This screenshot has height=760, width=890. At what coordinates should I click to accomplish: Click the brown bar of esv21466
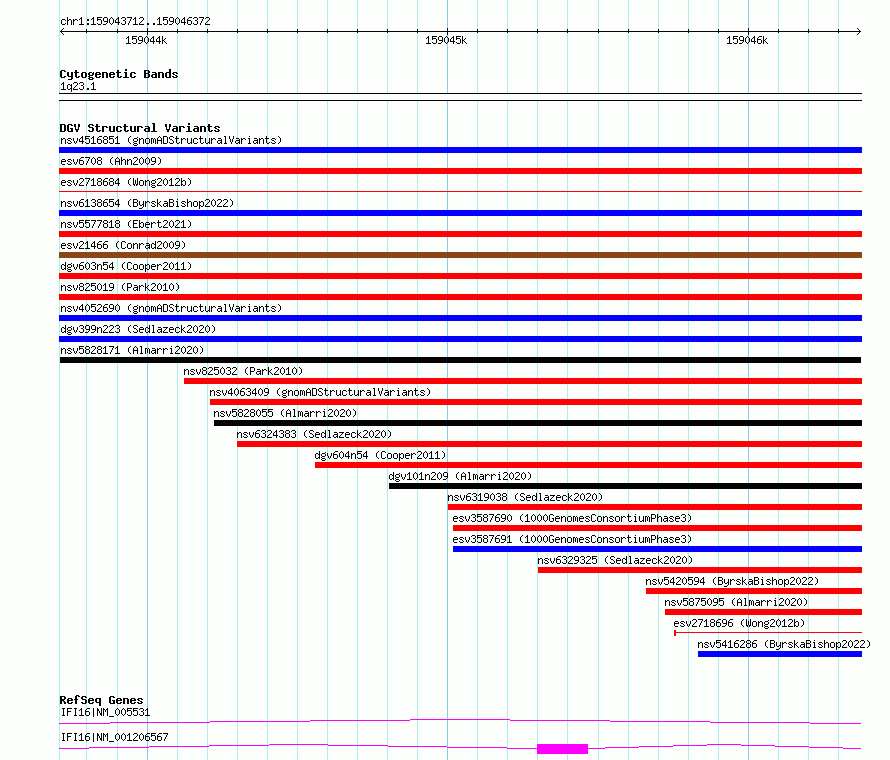click(x=460, y=255)
